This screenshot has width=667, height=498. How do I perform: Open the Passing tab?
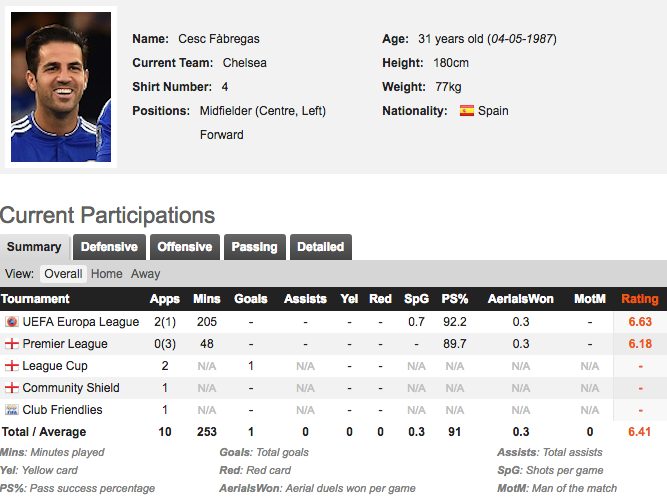[x=255, y=247]
